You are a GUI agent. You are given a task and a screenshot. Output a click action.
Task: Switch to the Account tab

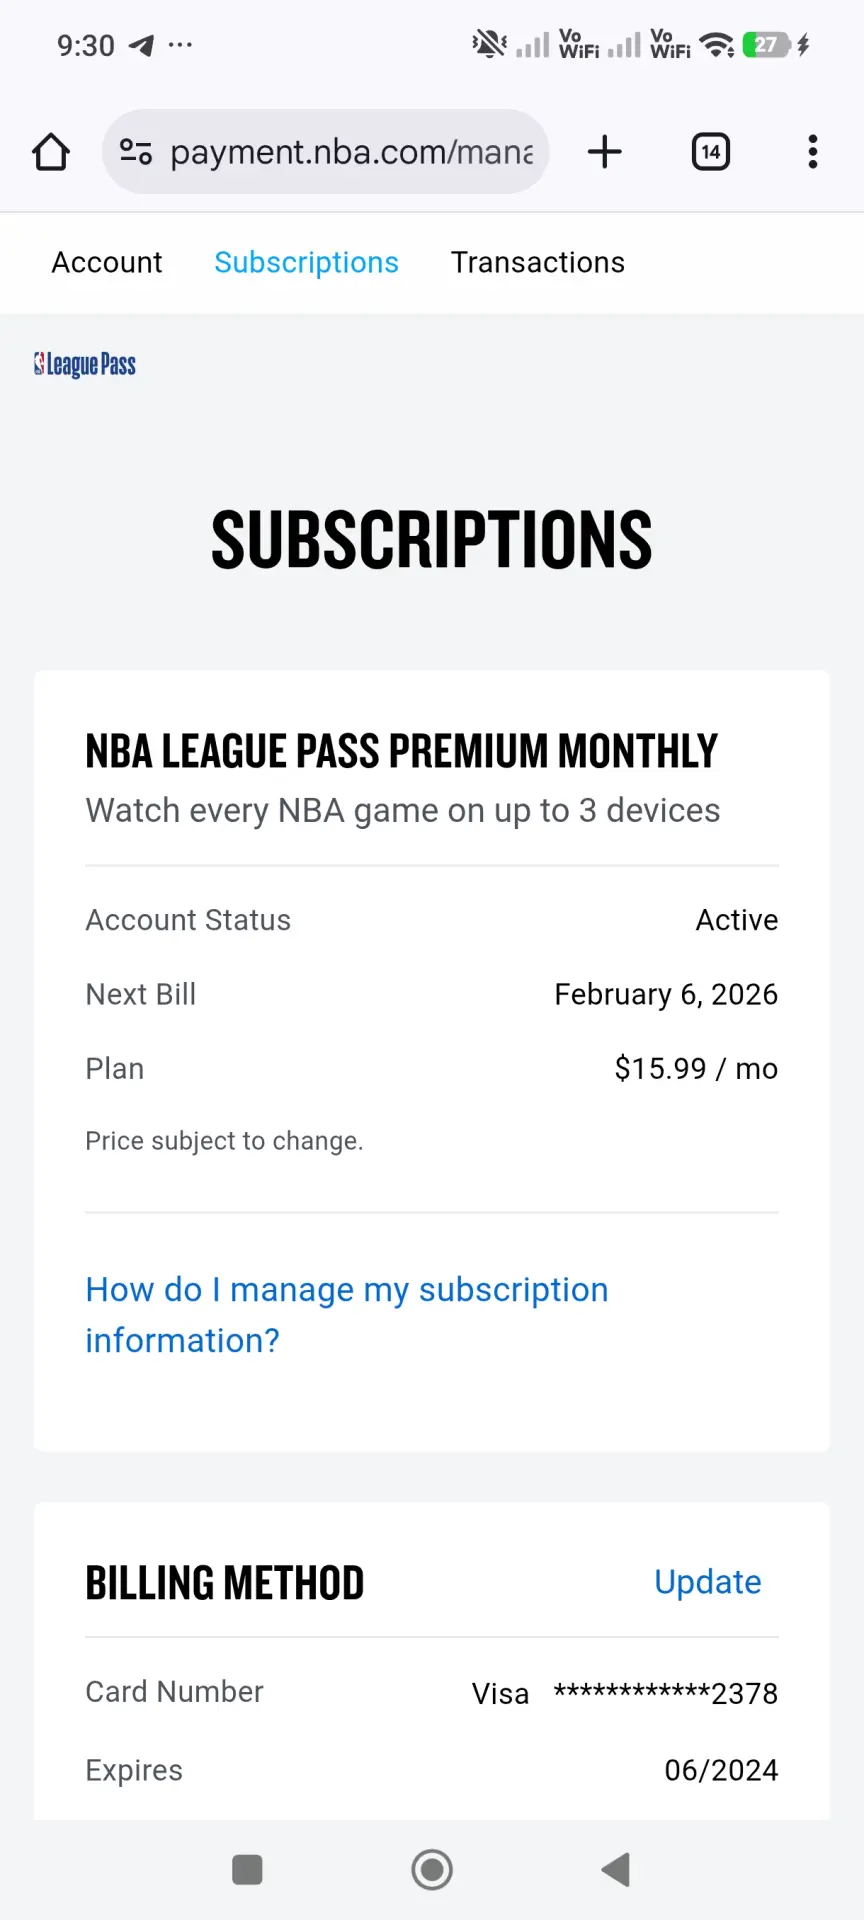point(107,262)
